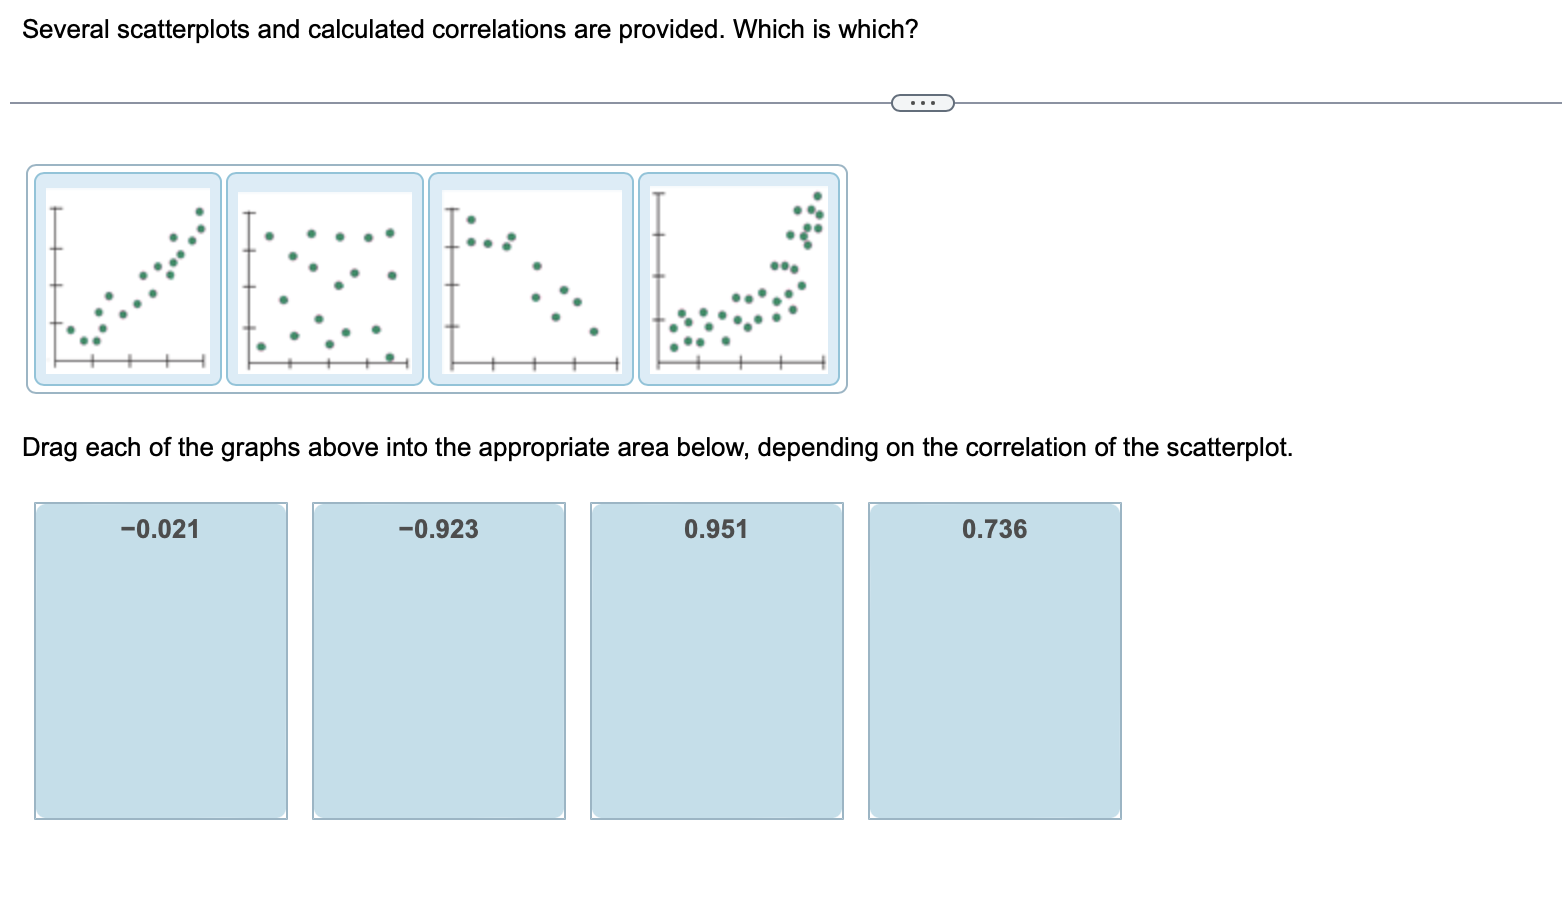Click the 0.951 answer drop area
1562x914 pixels.
(716, 660)
